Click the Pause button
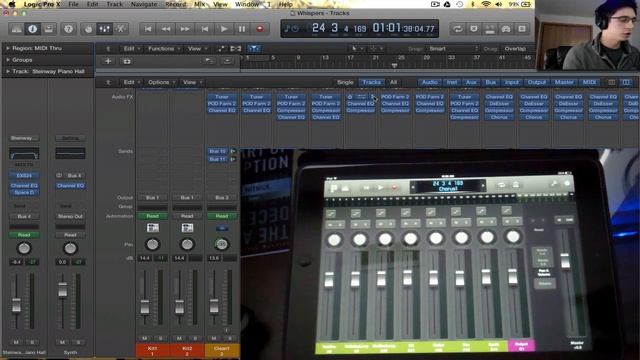 242,29
